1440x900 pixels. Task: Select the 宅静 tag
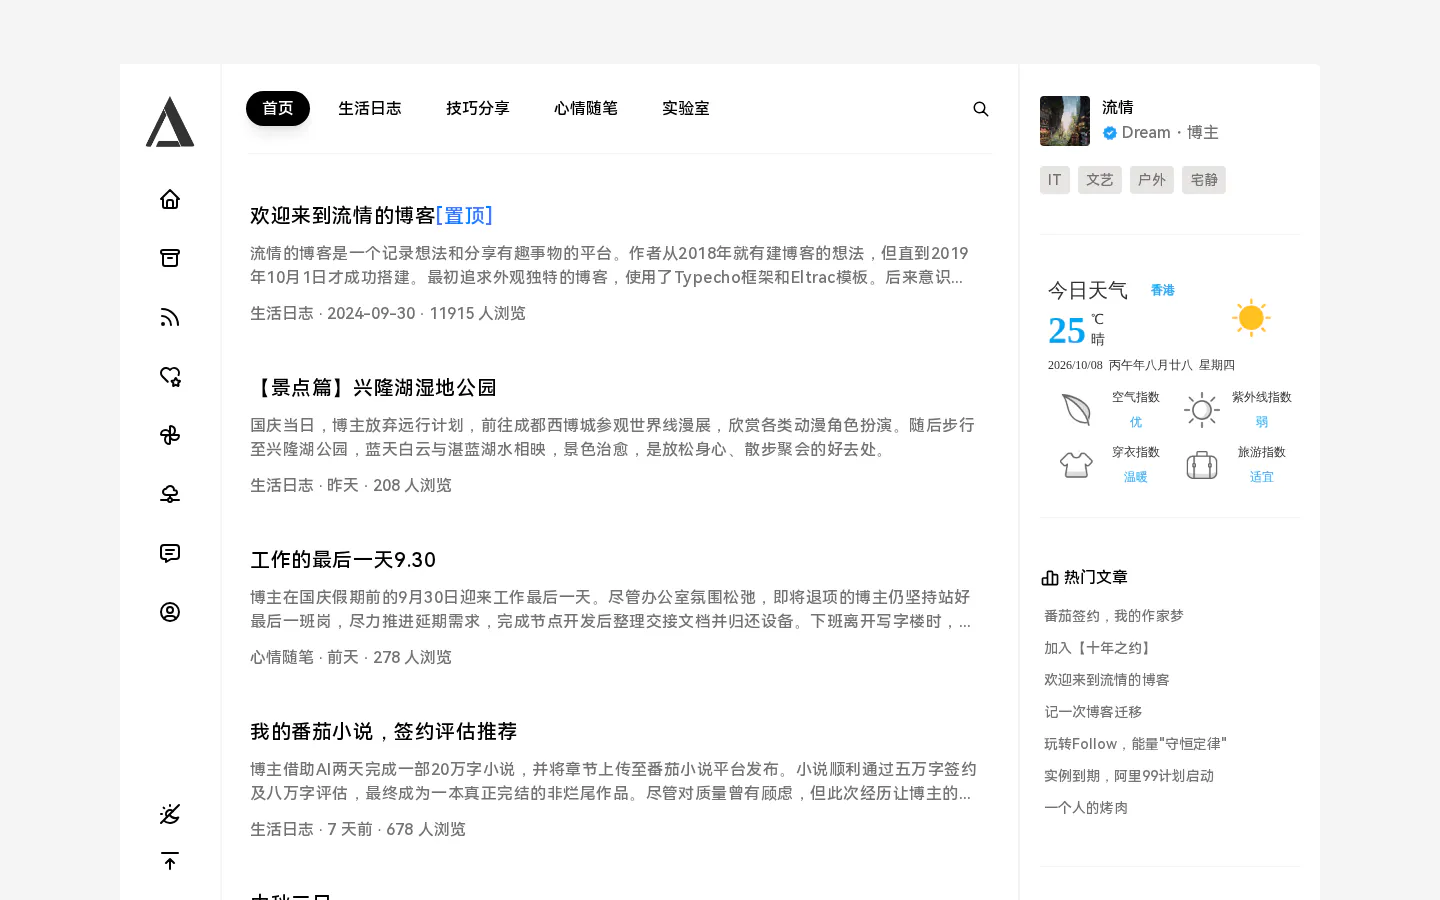click(x=1204, y=180)
